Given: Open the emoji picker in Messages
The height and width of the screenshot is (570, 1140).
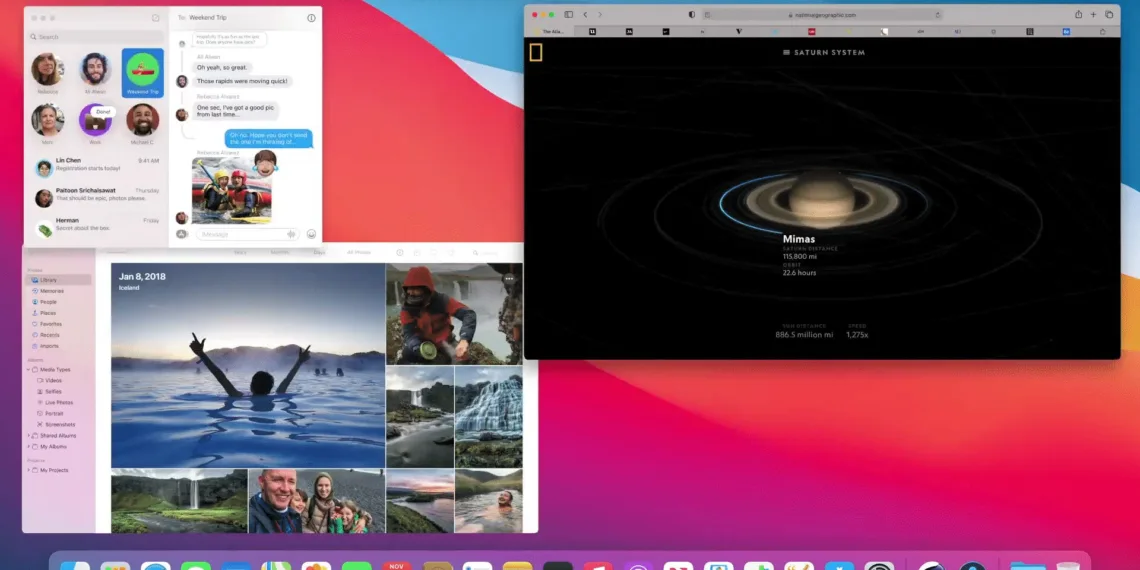Looking at the screenshot, I should tap(311, 234).
